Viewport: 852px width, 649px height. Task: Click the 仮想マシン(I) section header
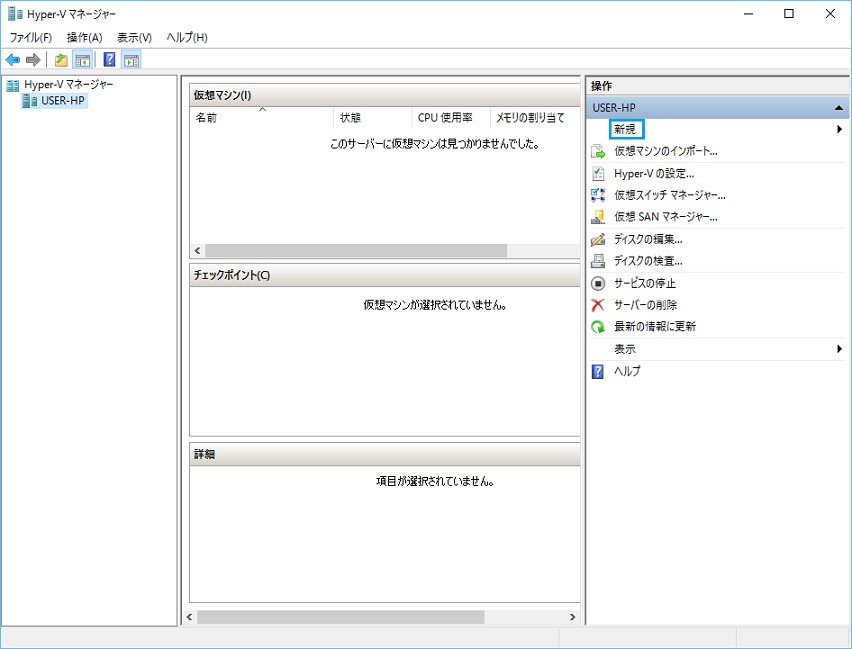(x=385, y=95)
